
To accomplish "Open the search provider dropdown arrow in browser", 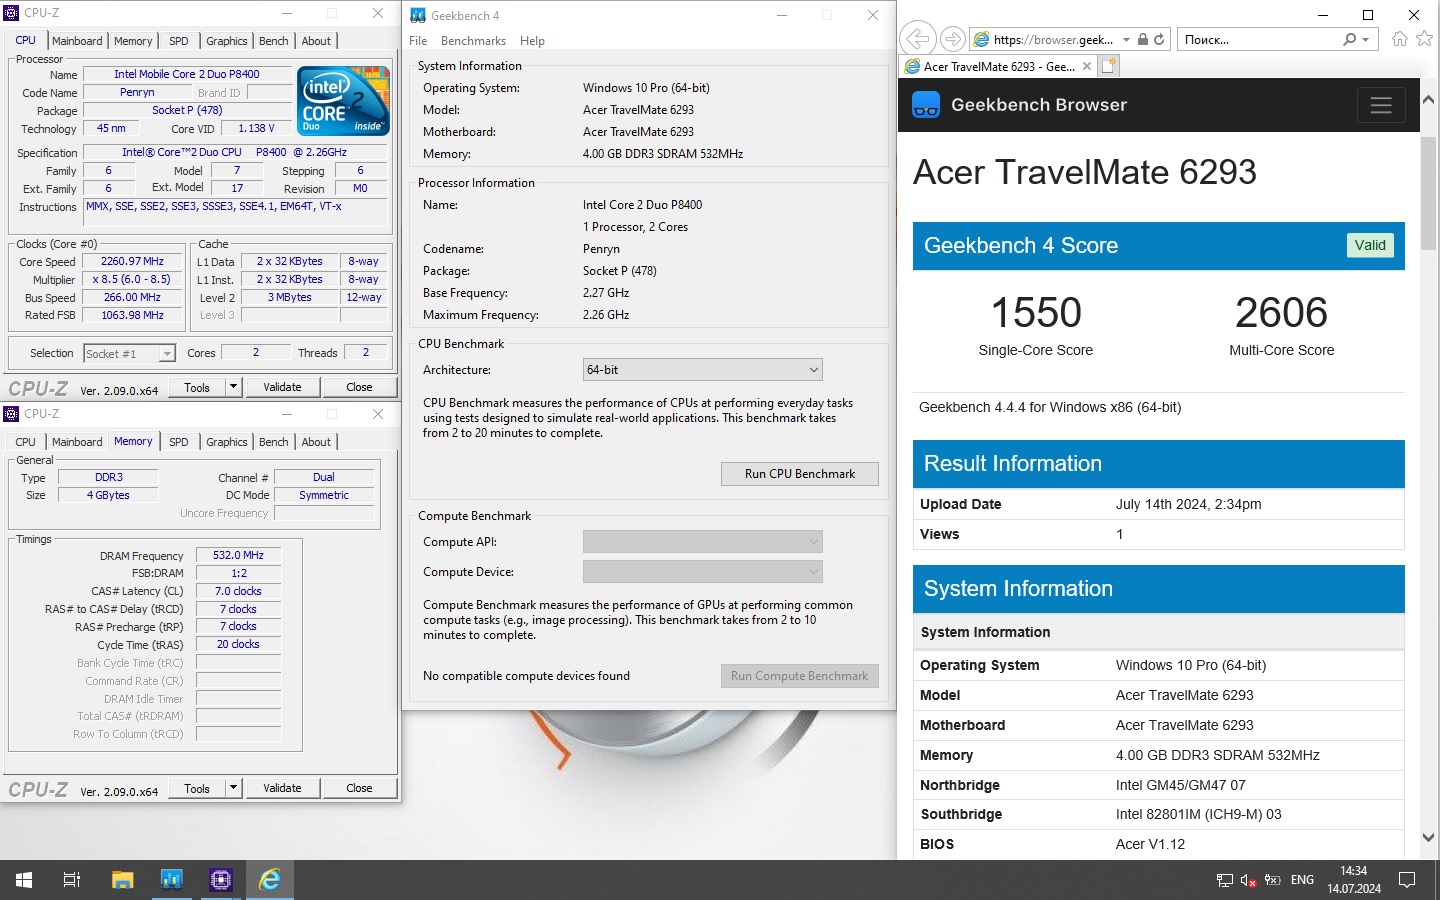I will [1366, 39].
